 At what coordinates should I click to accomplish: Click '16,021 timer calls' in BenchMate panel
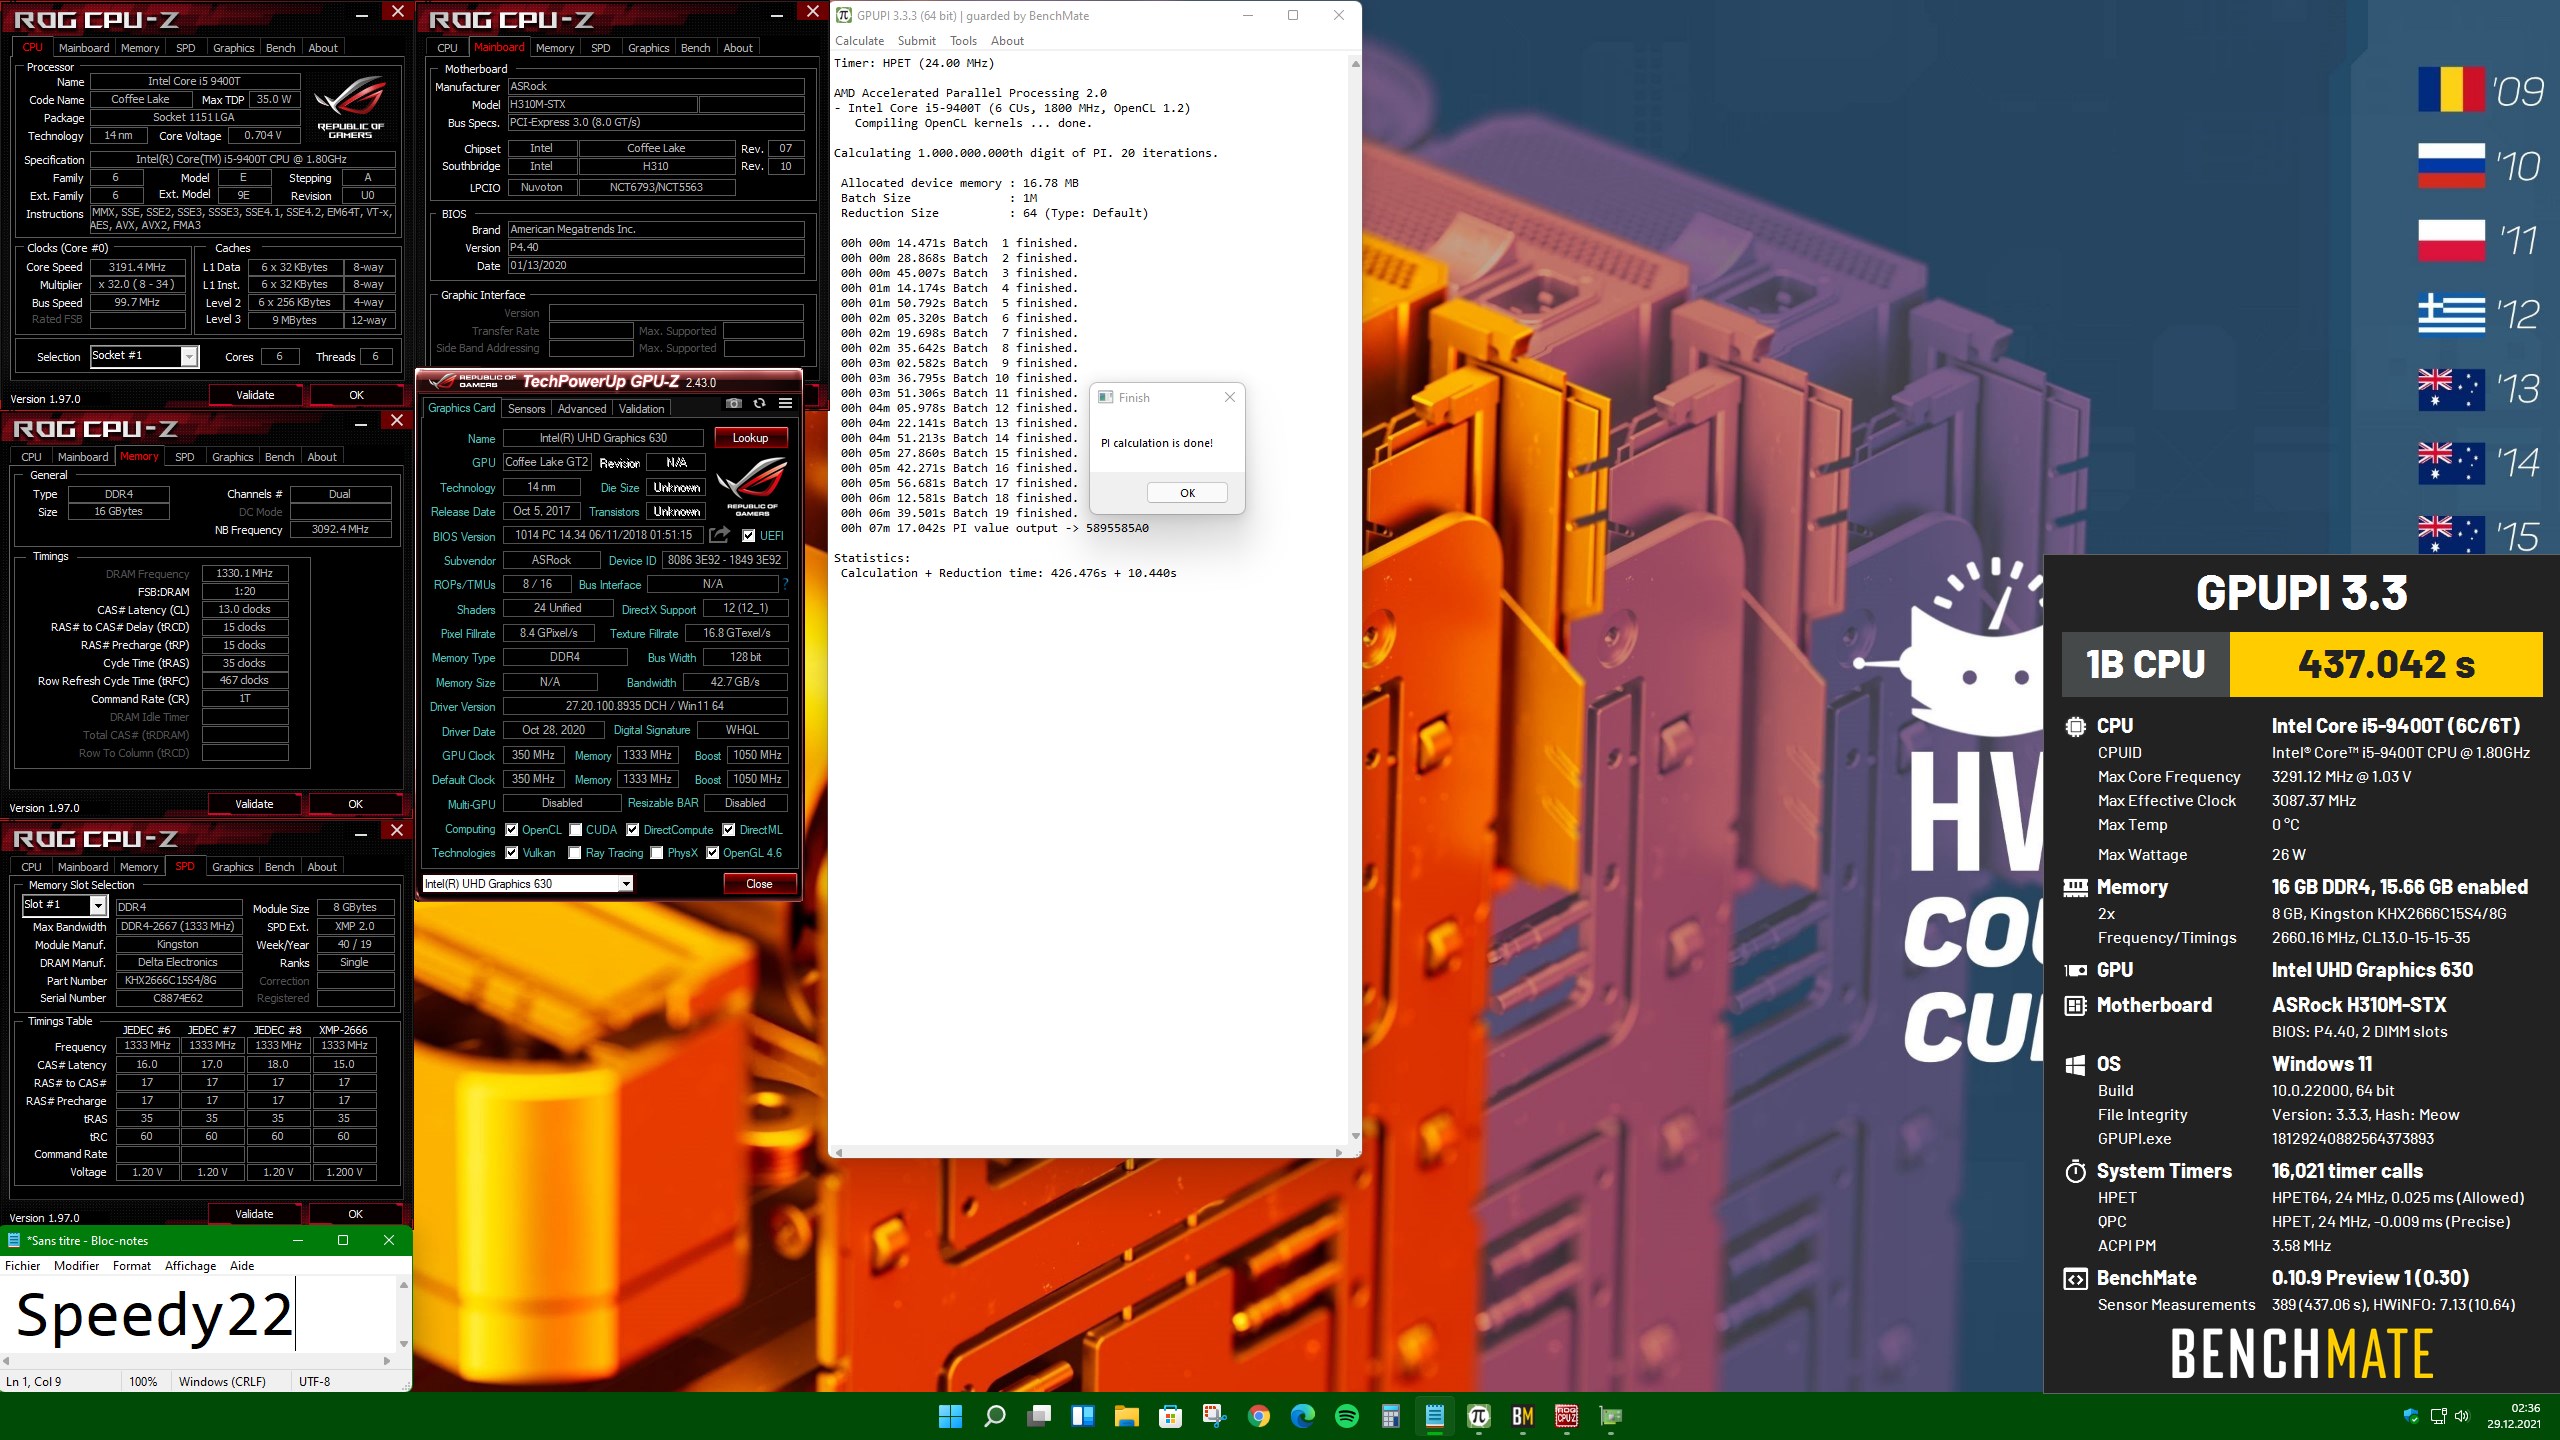click(x=2347, y=1171)
